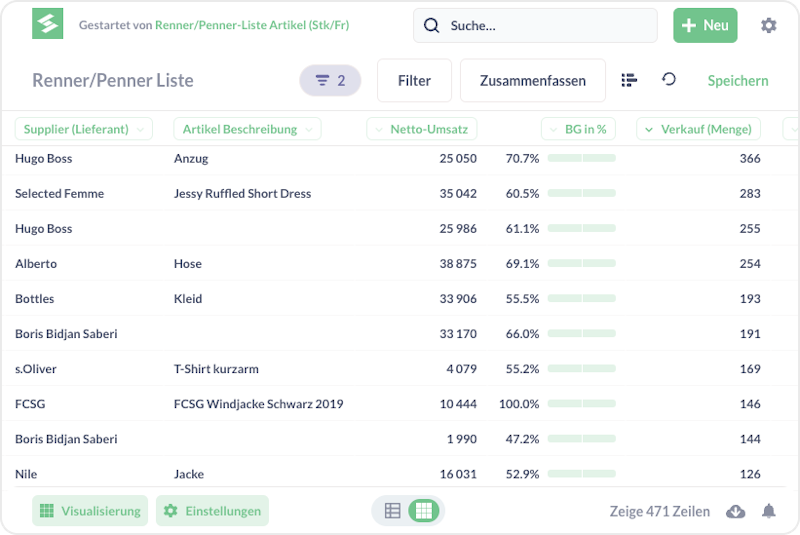
Task: Click Netto-Umsatz value 35 042
Action: (x=458, y=193)
